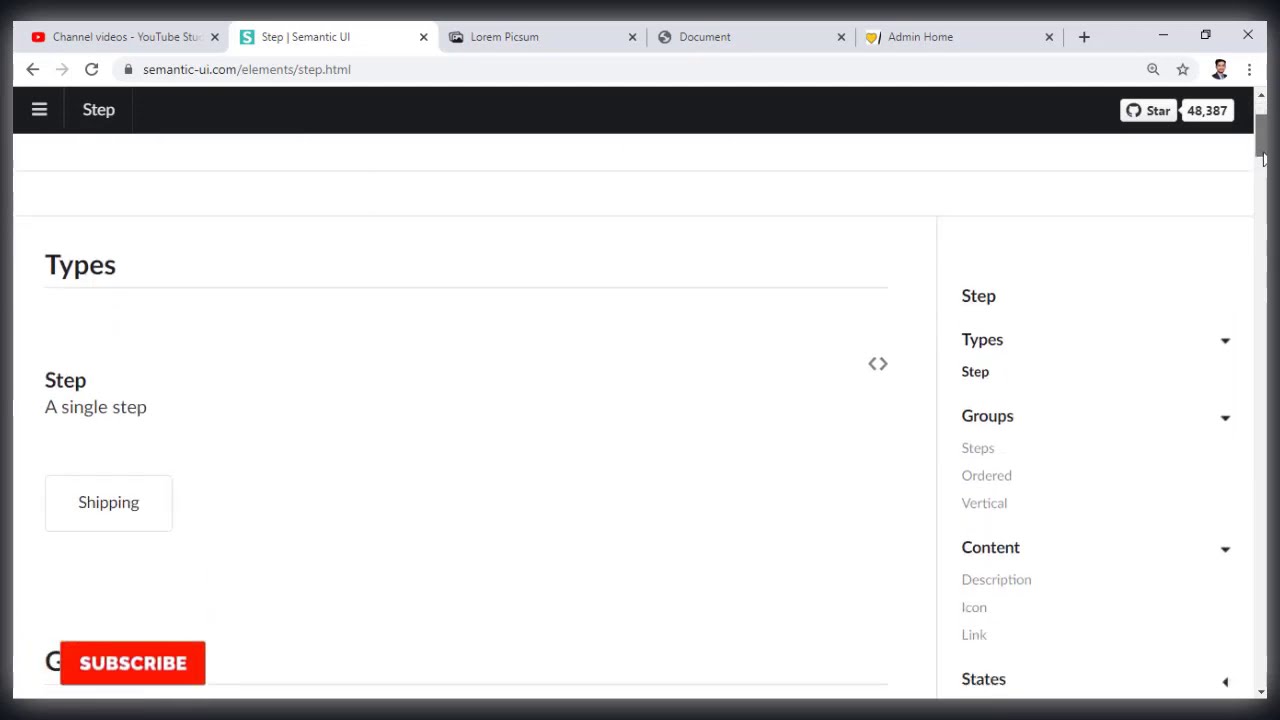Image resolution: width=1280 pixels, height=720 pixels.
Task: Open the Chrome profile avatar
Action: [1219, 70]
